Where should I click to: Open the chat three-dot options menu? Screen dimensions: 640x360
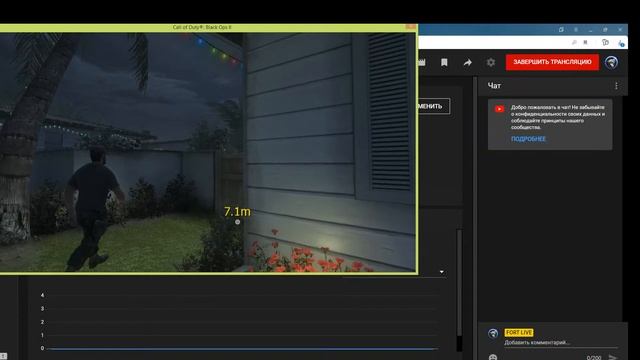click(616, 86)
